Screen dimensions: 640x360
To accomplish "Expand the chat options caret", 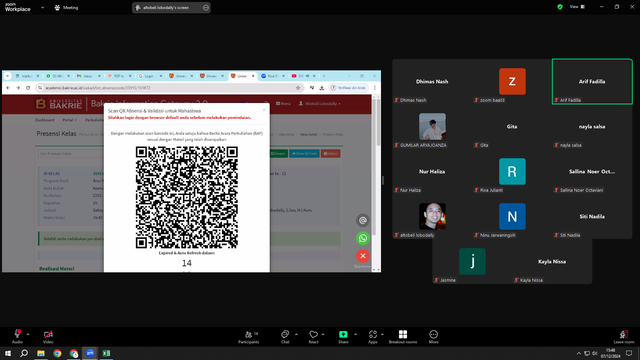I will click(x=296, y=334).
